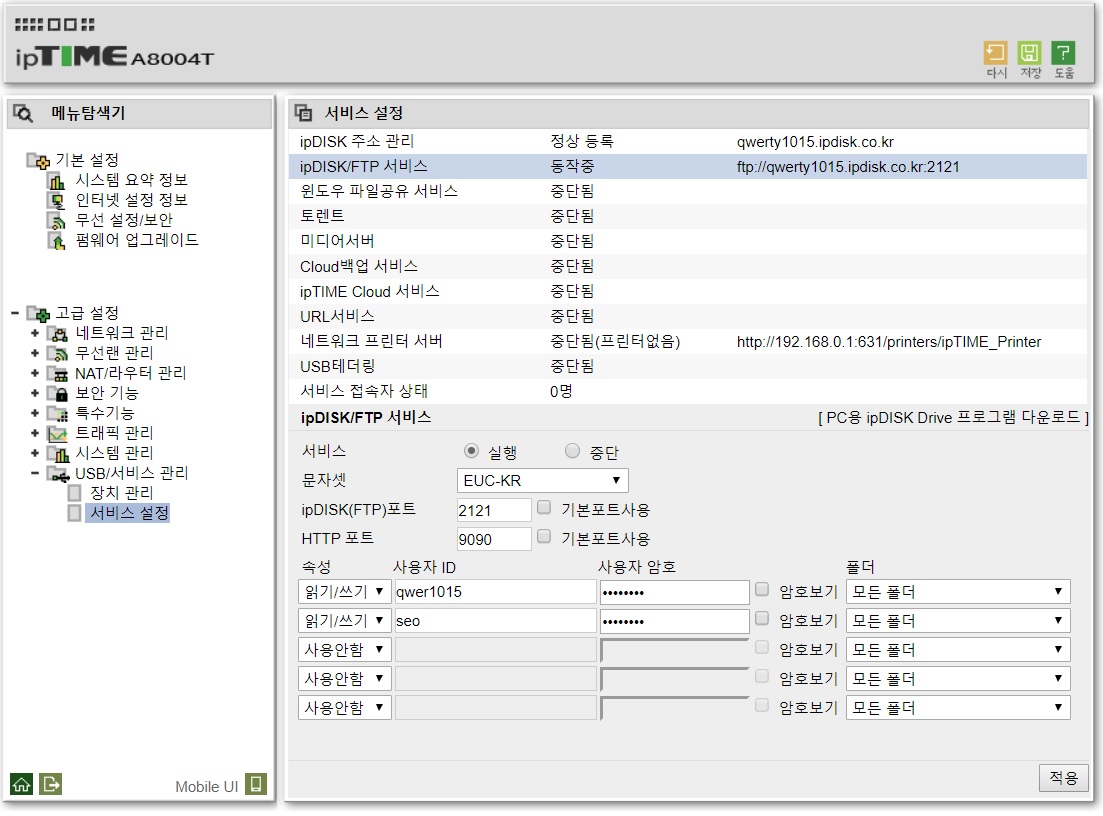Check 암호보기 for user qwer1015
Image resolution: width=1103 pixels, height=816 pixels.
(x=762, y=589)
